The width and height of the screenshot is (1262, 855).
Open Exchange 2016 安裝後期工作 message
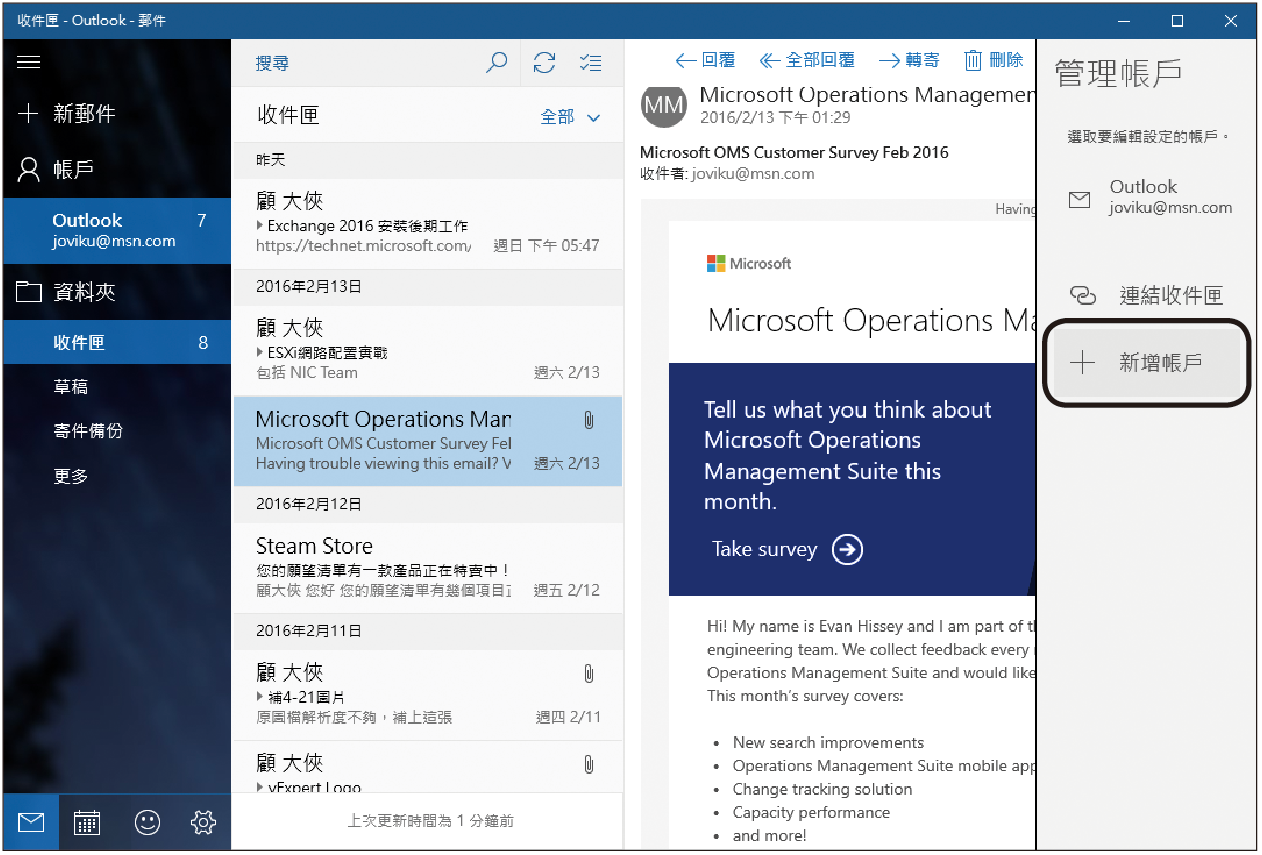(x=428, y=222)
